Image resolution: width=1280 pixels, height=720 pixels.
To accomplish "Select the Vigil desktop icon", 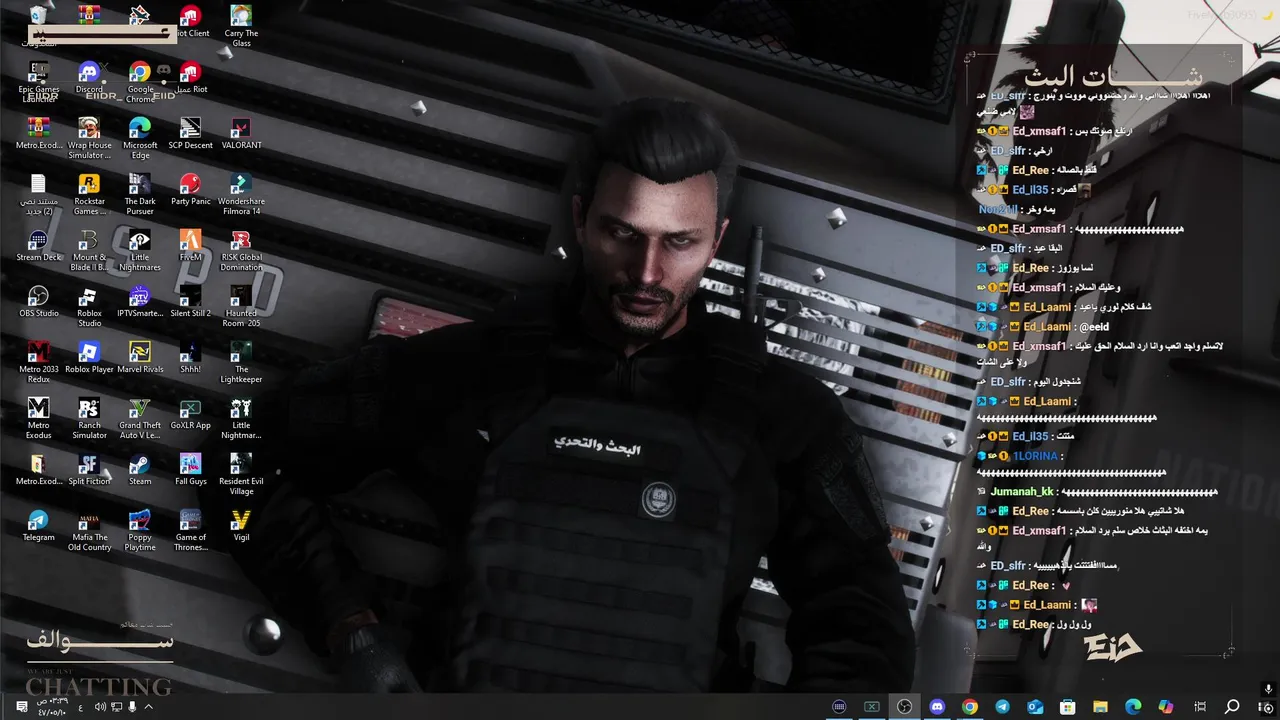I will point(241,526).
